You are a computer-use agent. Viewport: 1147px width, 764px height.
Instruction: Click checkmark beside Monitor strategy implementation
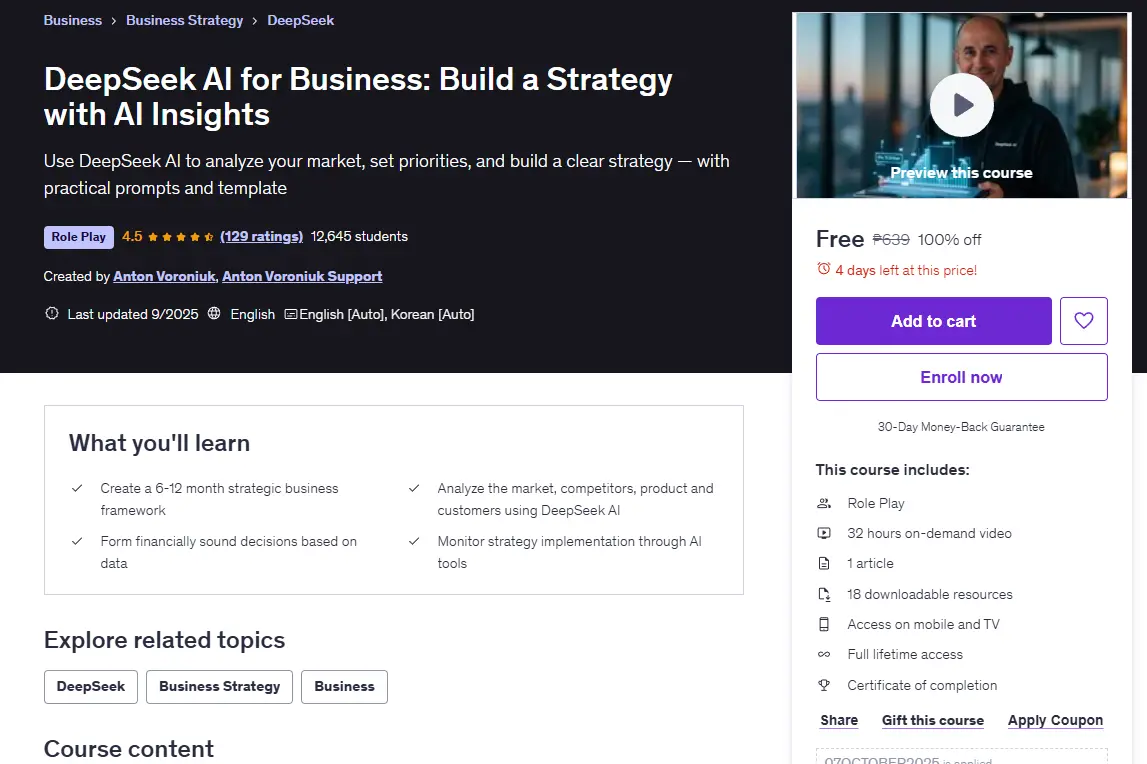coord(414,542)
